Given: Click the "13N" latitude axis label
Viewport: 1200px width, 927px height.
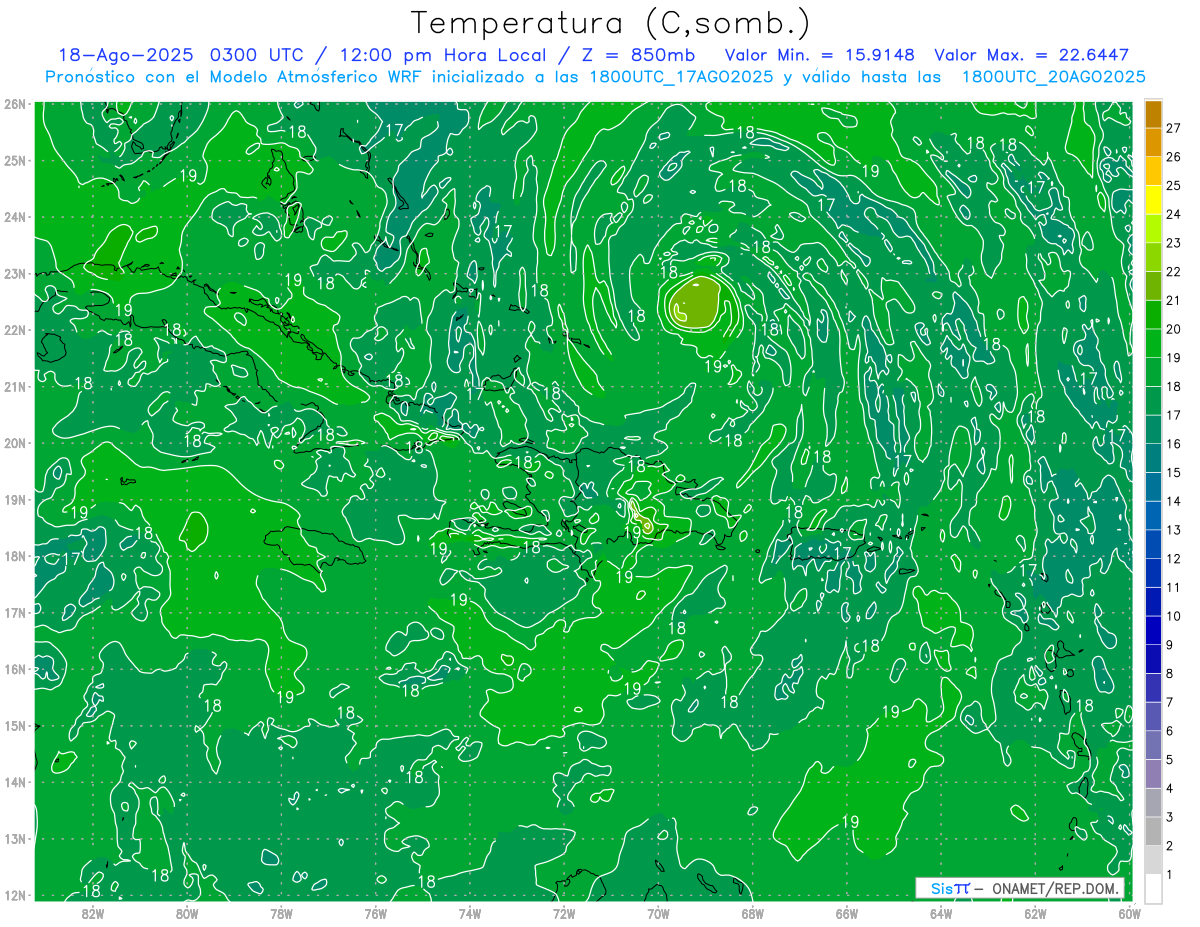Looking at the screenshot, I should [15, 838].
